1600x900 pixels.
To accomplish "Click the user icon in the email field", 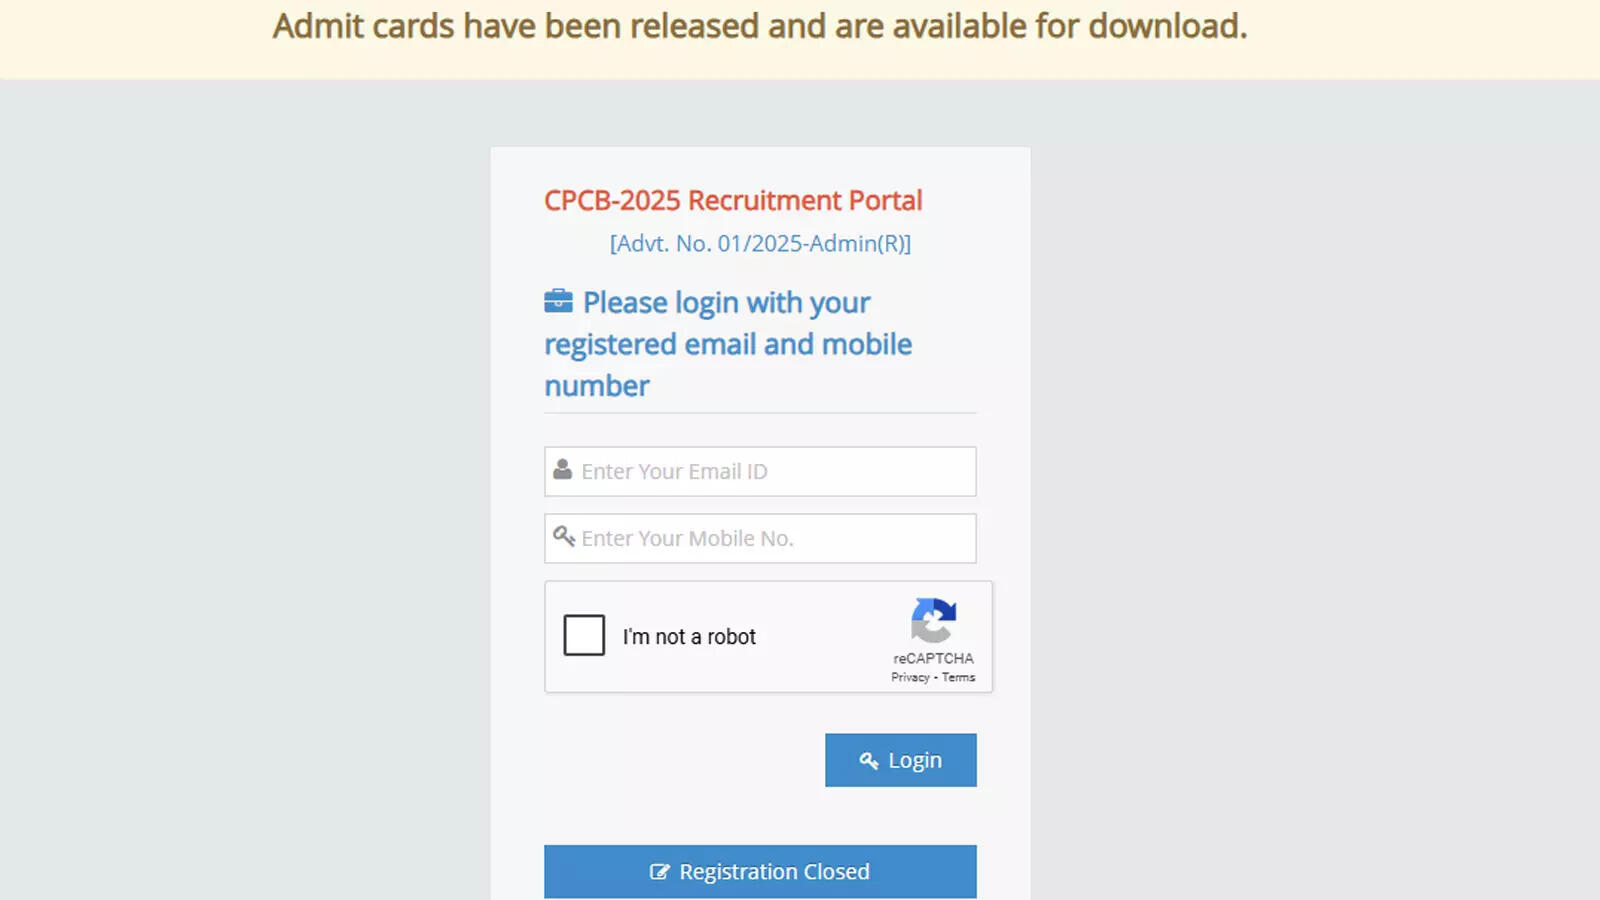I will pos(563,469).
